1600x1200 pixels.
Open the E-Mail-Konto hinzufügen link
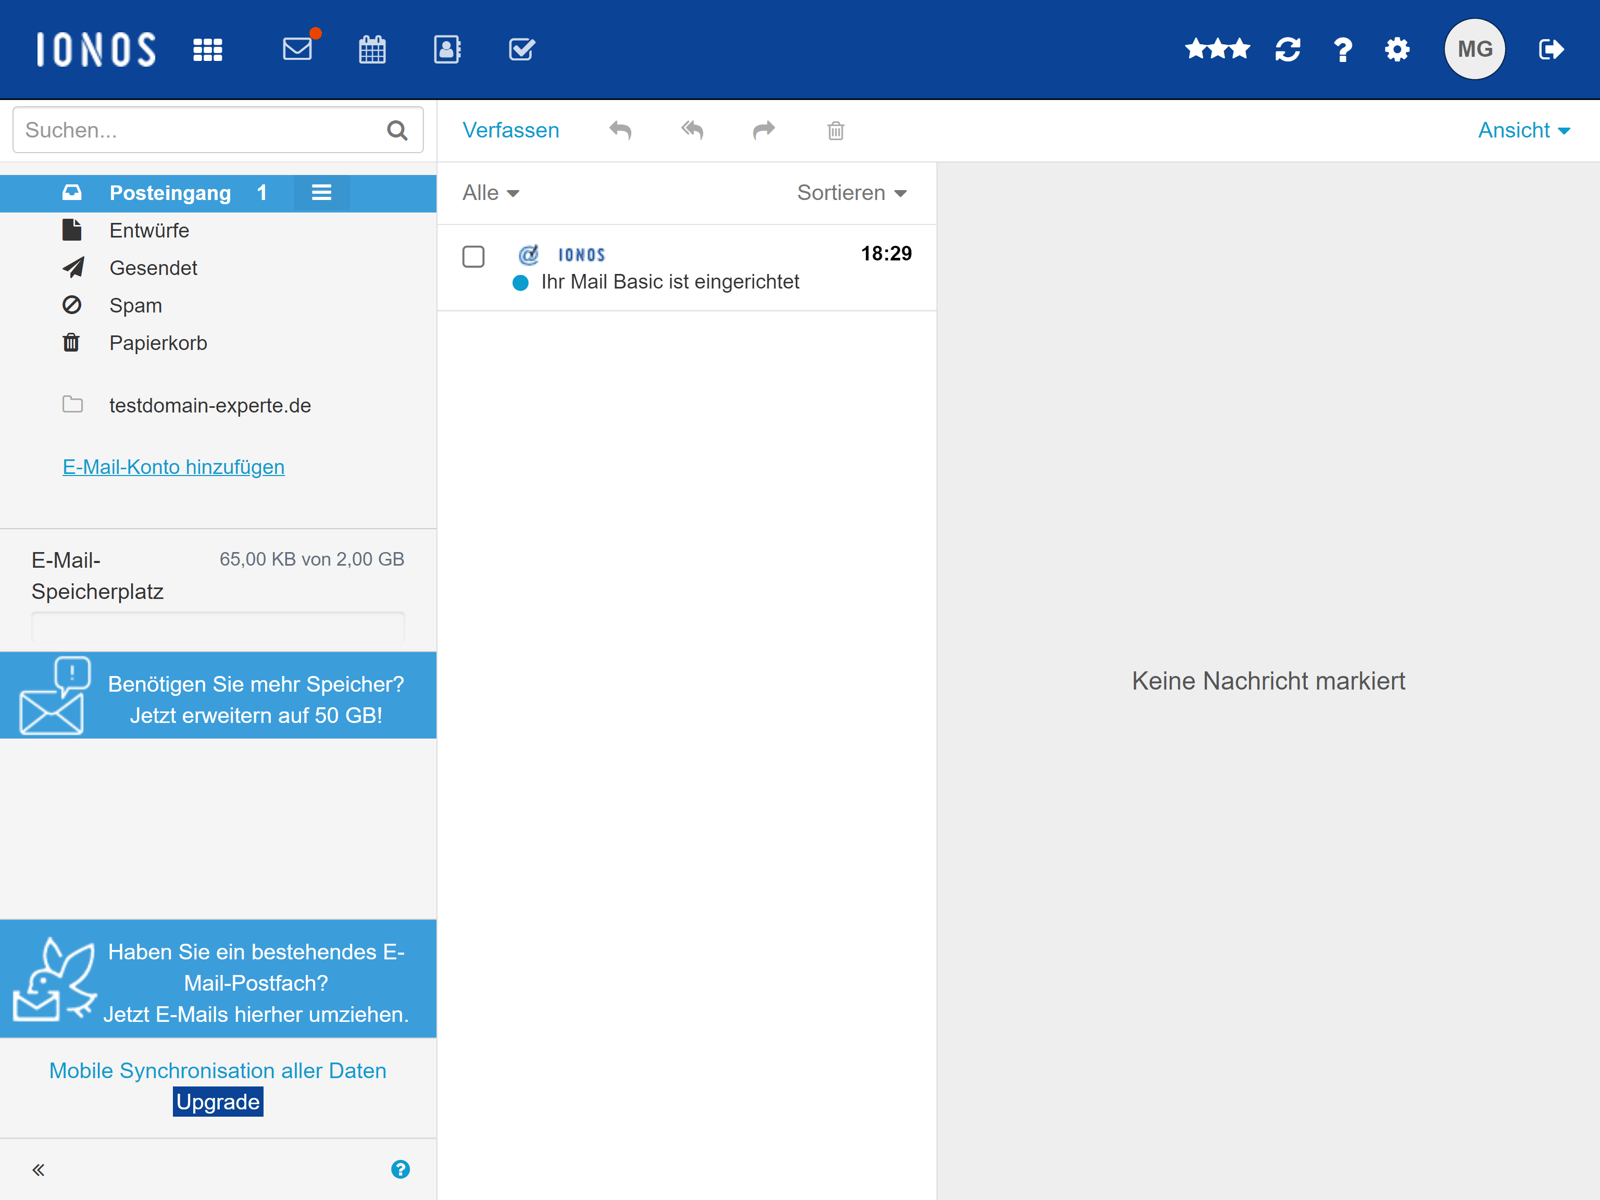coord(173,466)
